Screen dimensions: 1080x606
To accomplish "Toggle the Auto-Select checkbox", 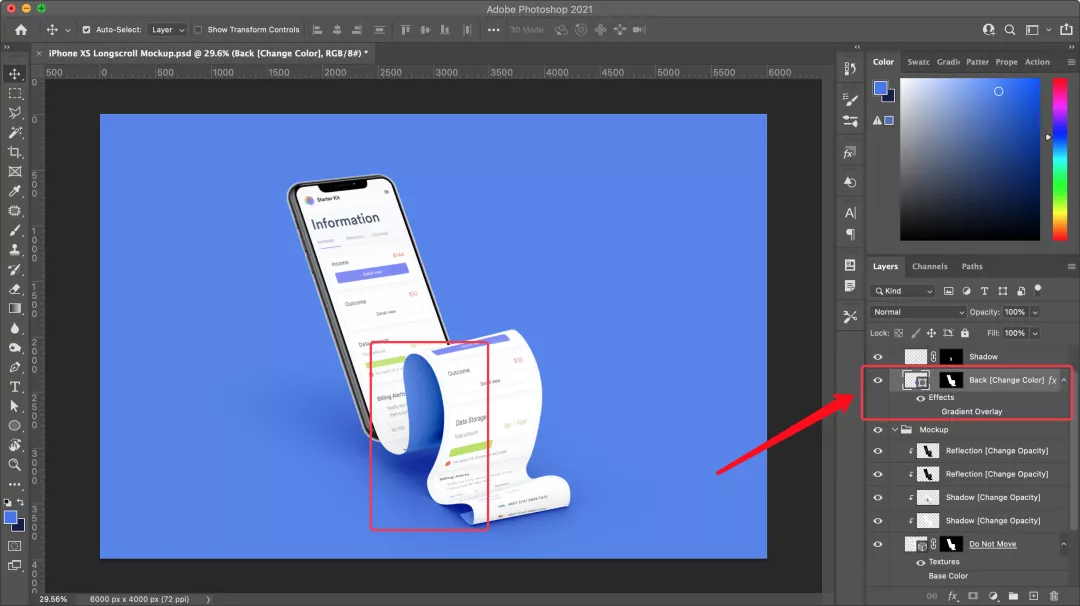I will tap(86, 30).
